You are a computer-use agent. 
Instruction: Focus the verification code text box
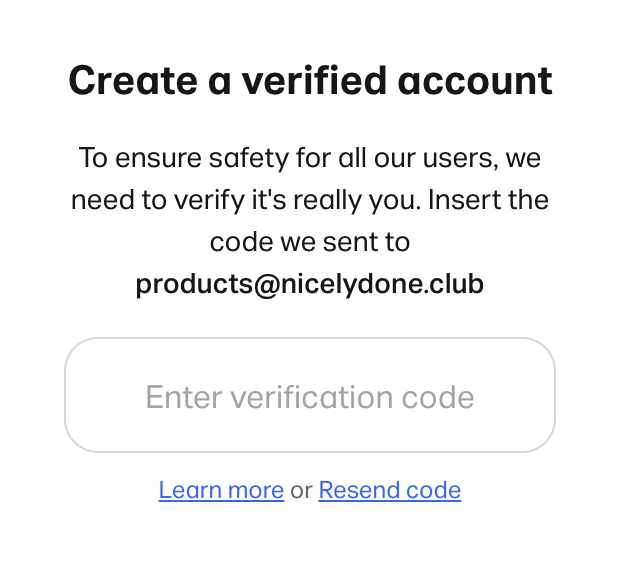(x=310, y=396)
